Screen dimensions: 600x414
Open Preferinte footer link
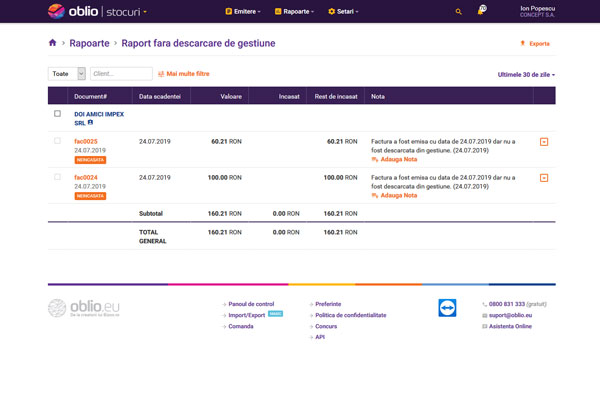click(328, 304)
